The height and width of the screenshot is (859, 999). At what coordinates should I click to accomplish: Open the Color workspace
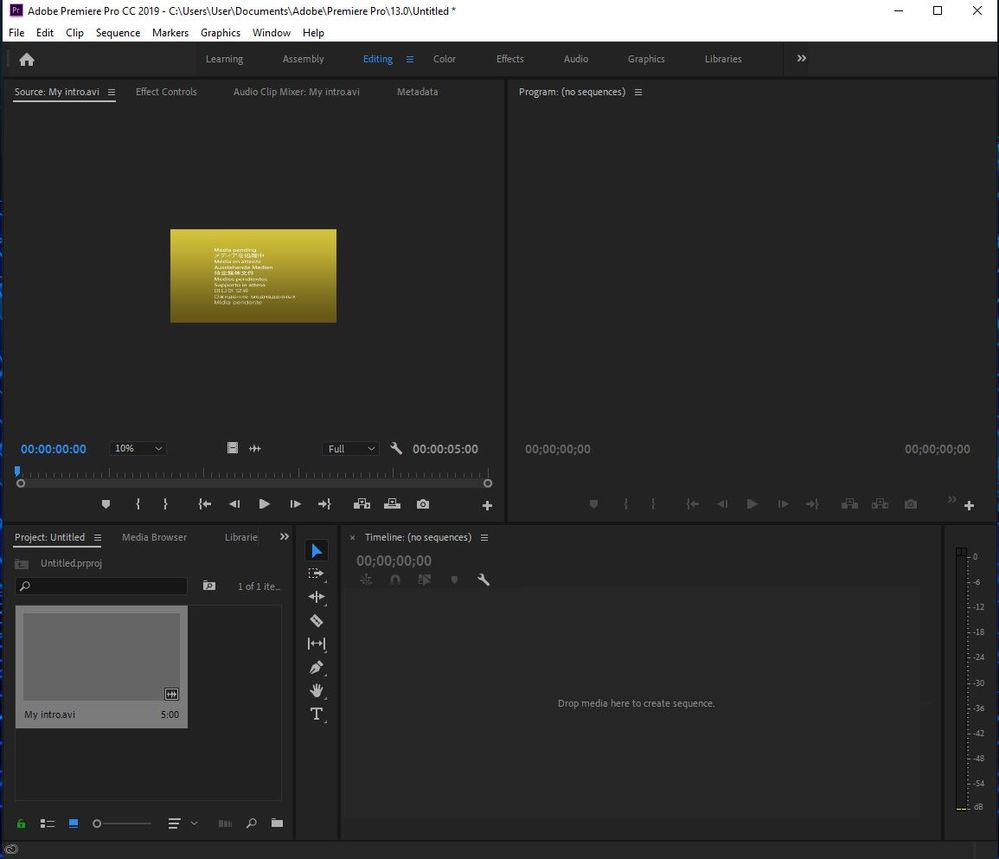pyautogui.click(x=444, y=59)
